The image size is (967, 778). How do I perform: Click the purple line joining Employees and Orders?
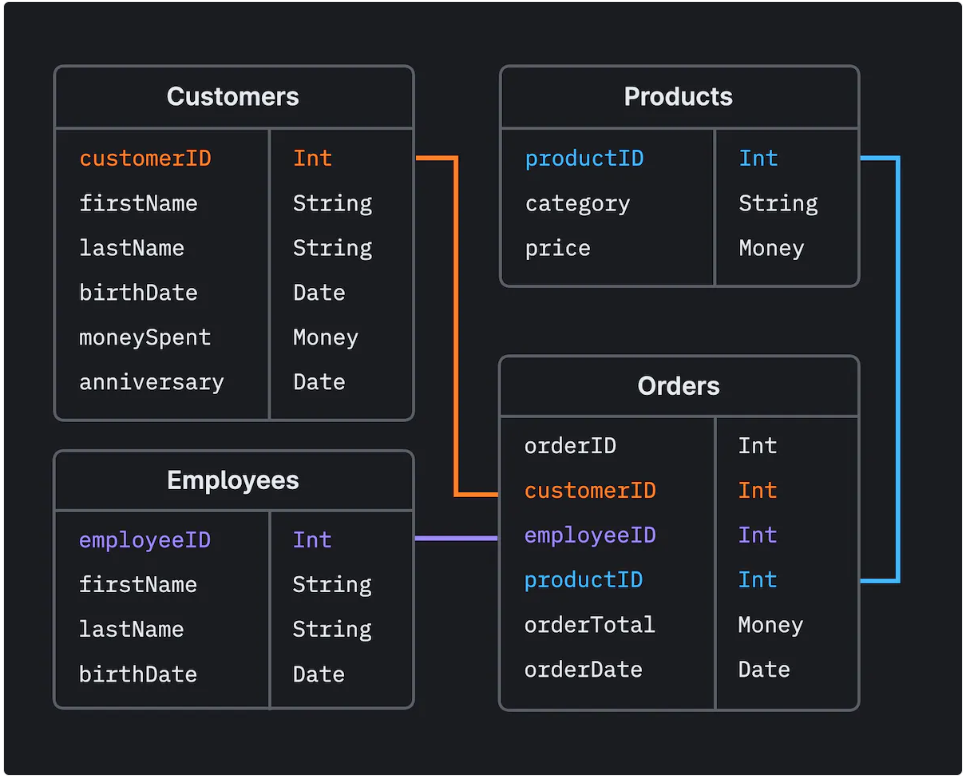[455, 537]
